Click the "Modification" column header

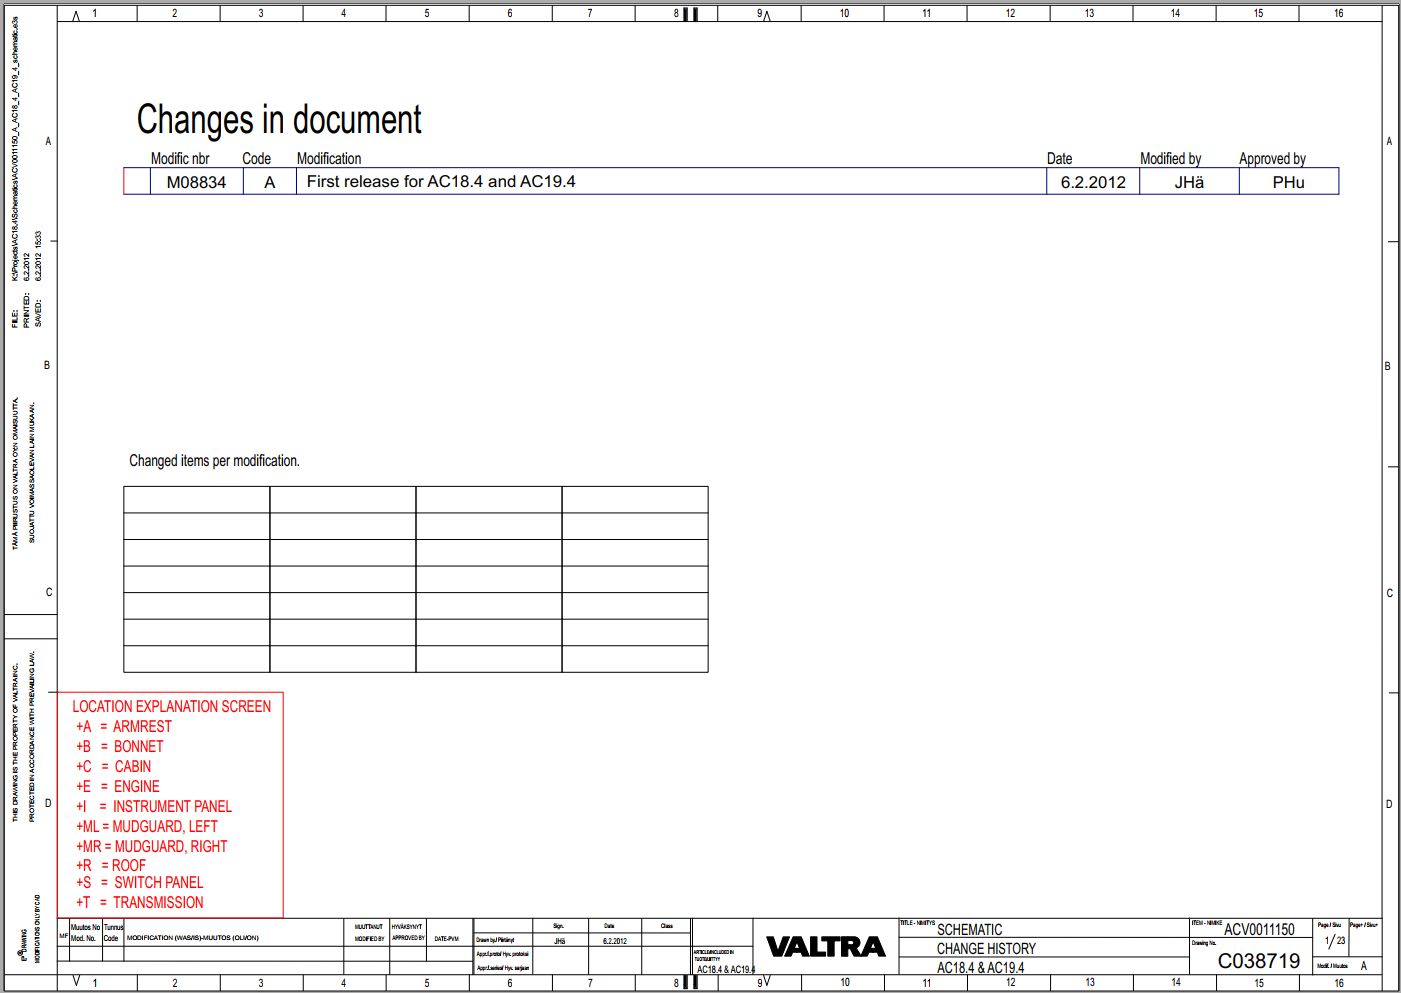point(329,158)
